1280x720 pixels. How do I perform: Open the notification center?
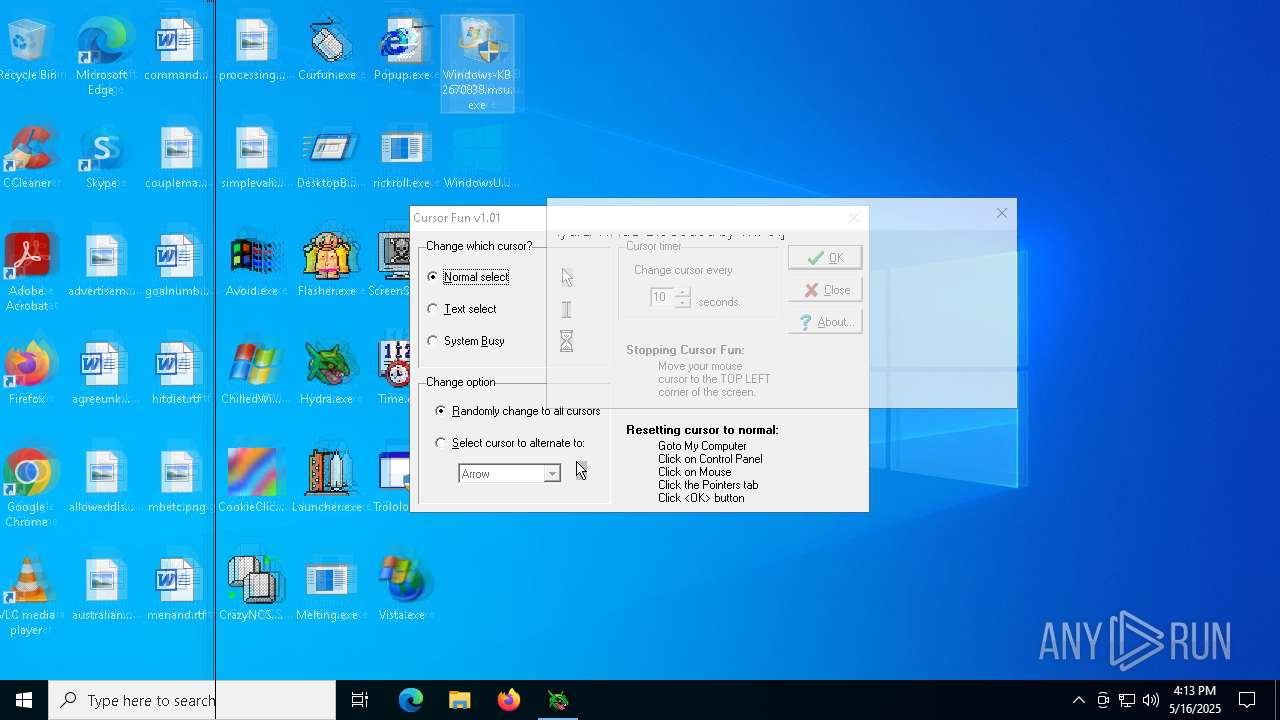1247,700
